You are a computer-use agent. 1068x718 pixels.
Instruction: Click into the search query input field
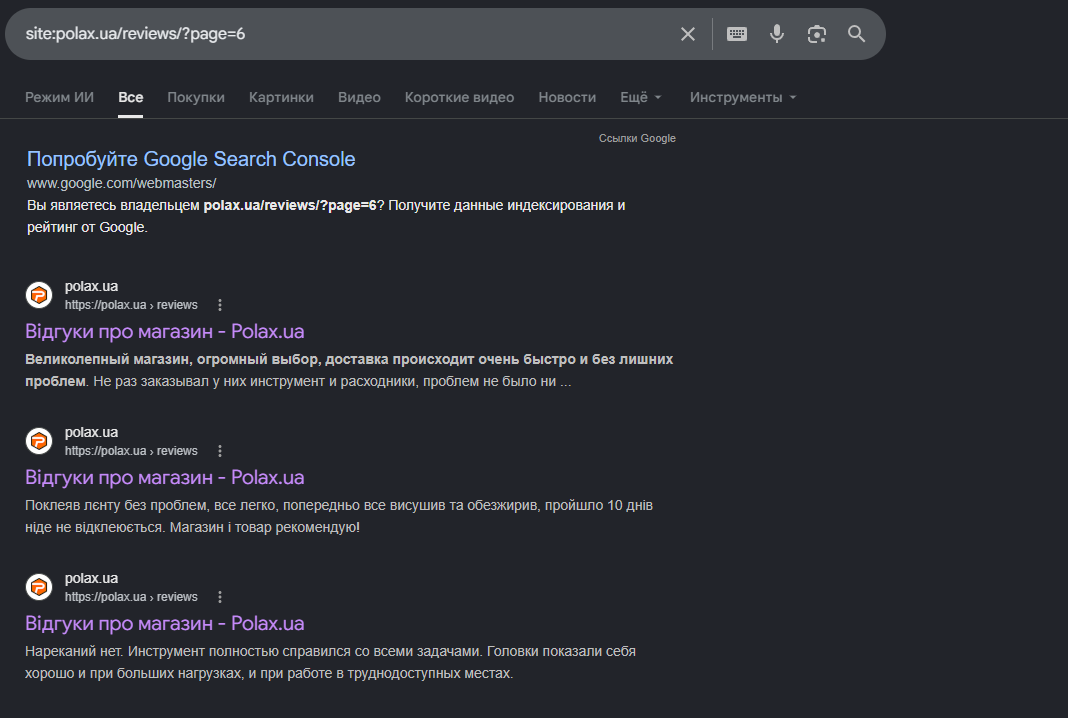[x=341, y=34]
